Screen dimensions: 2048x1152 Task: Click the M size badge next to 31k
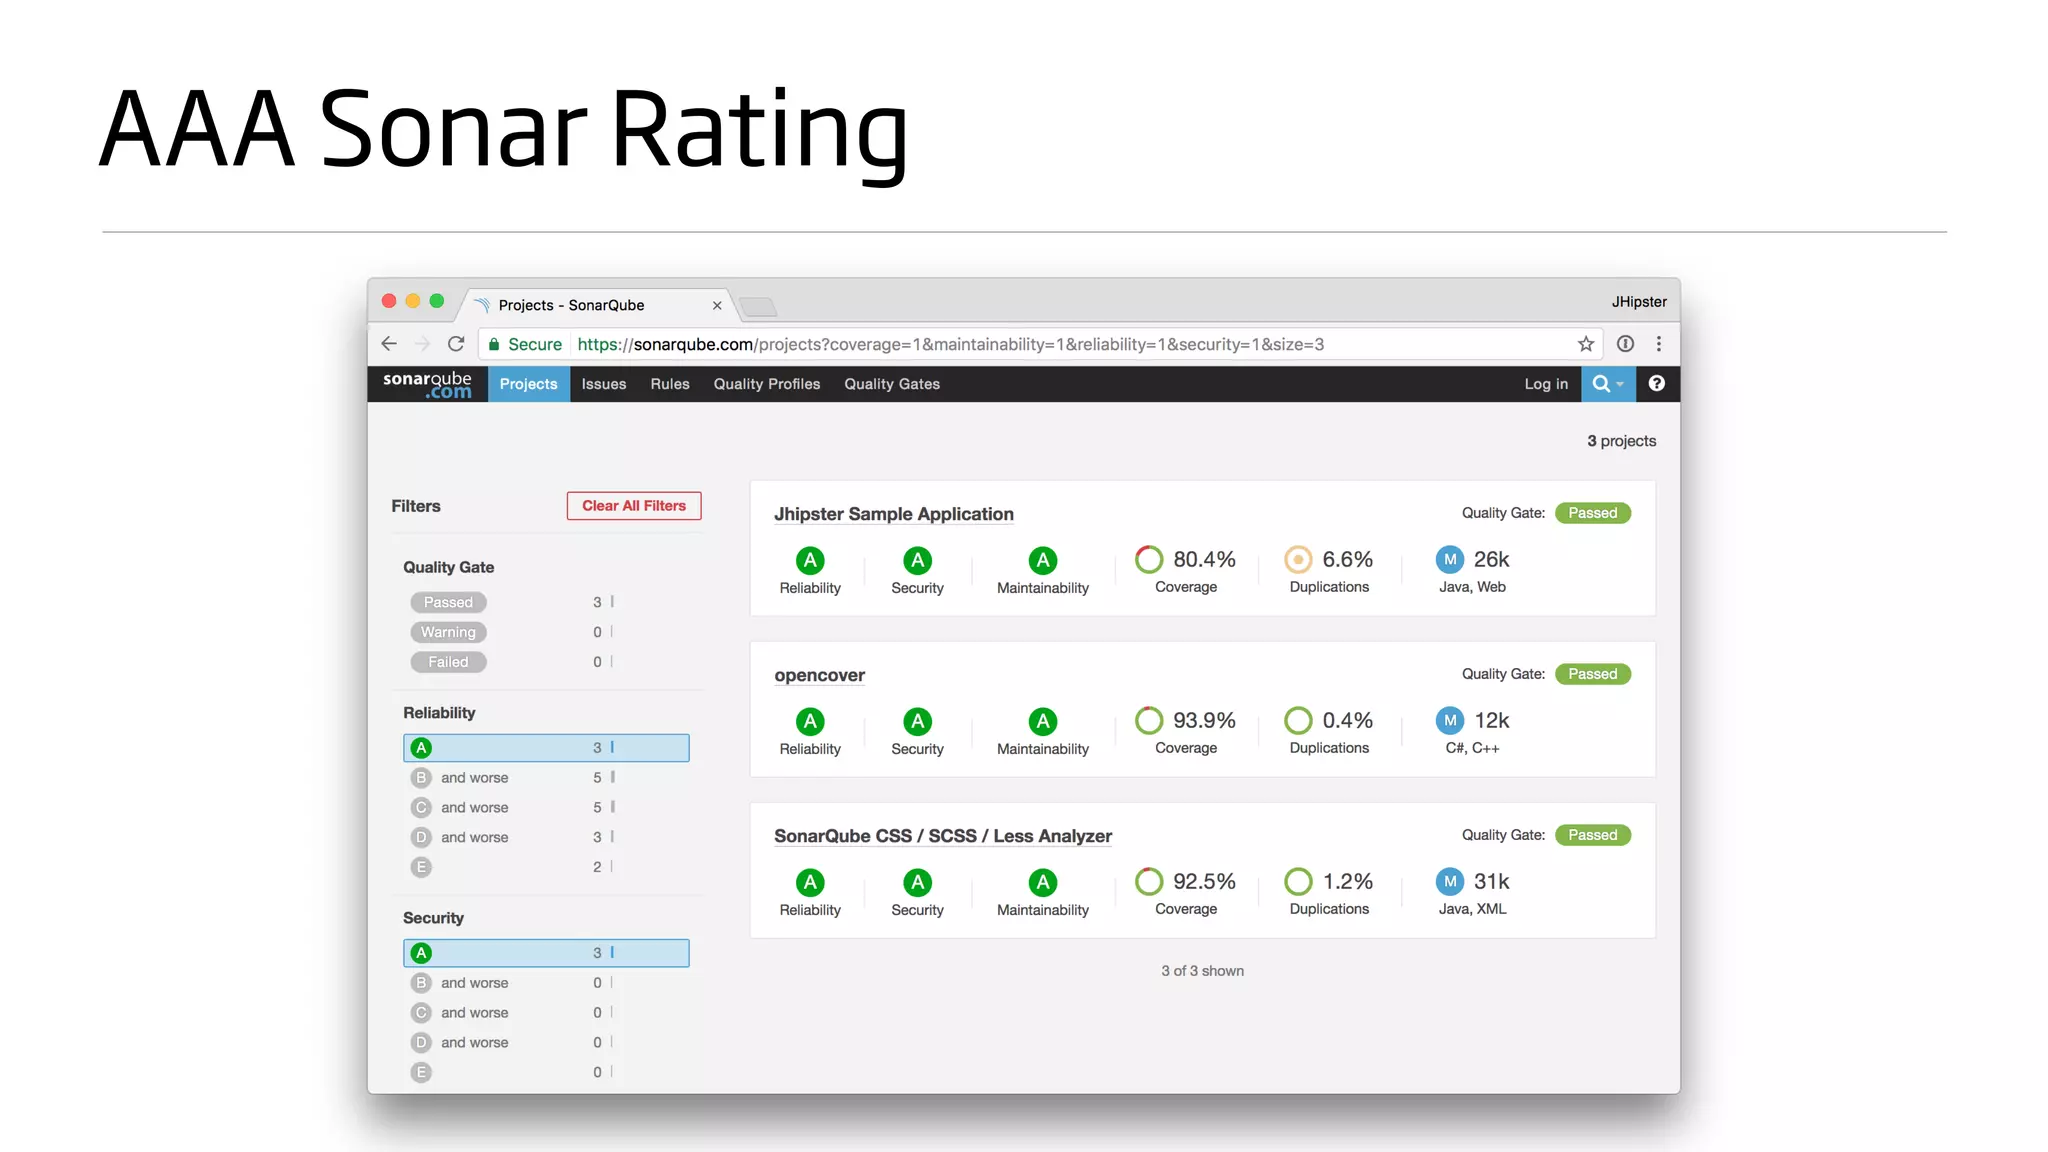click(1450, 882)
